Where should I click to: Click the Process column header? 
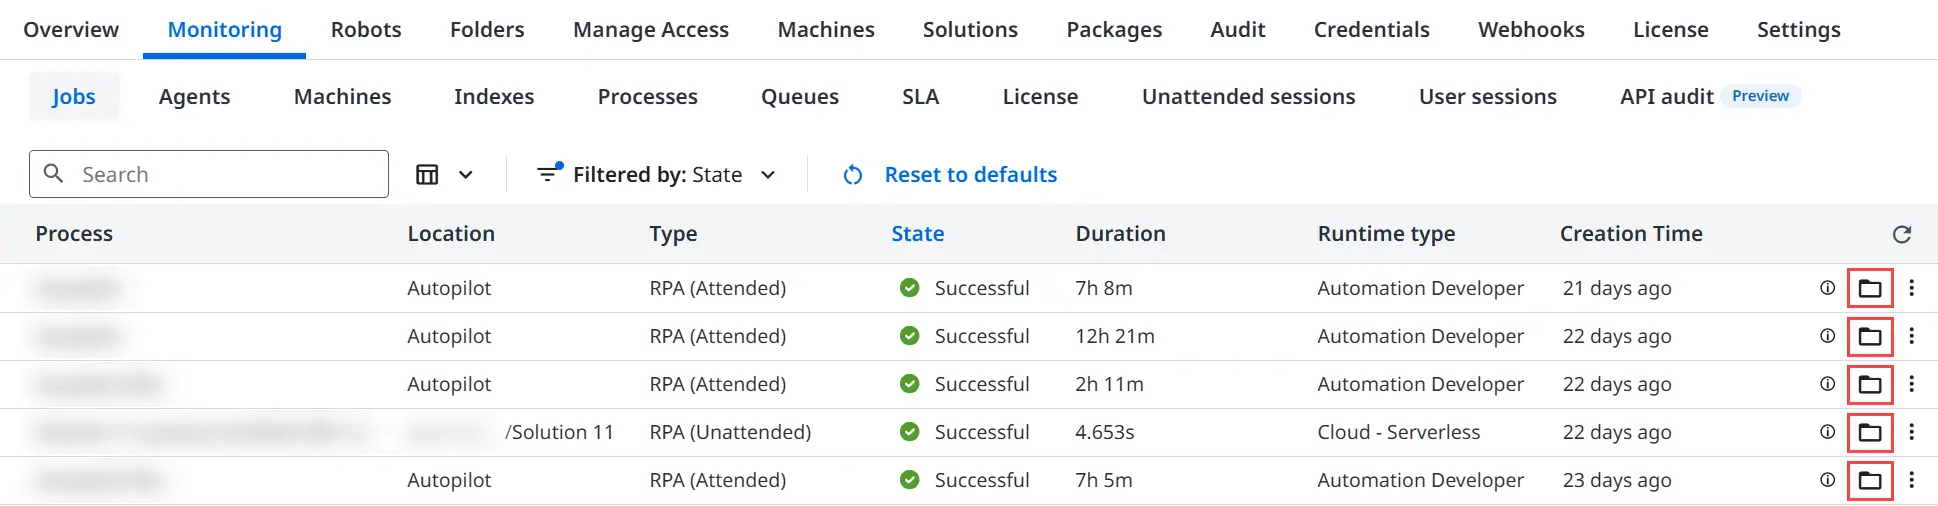(x=74, y=234)
